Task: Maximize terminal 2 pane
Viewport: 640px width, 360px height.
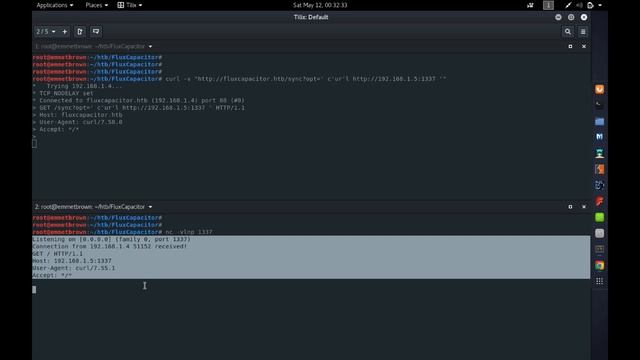Action: point(570,207)
